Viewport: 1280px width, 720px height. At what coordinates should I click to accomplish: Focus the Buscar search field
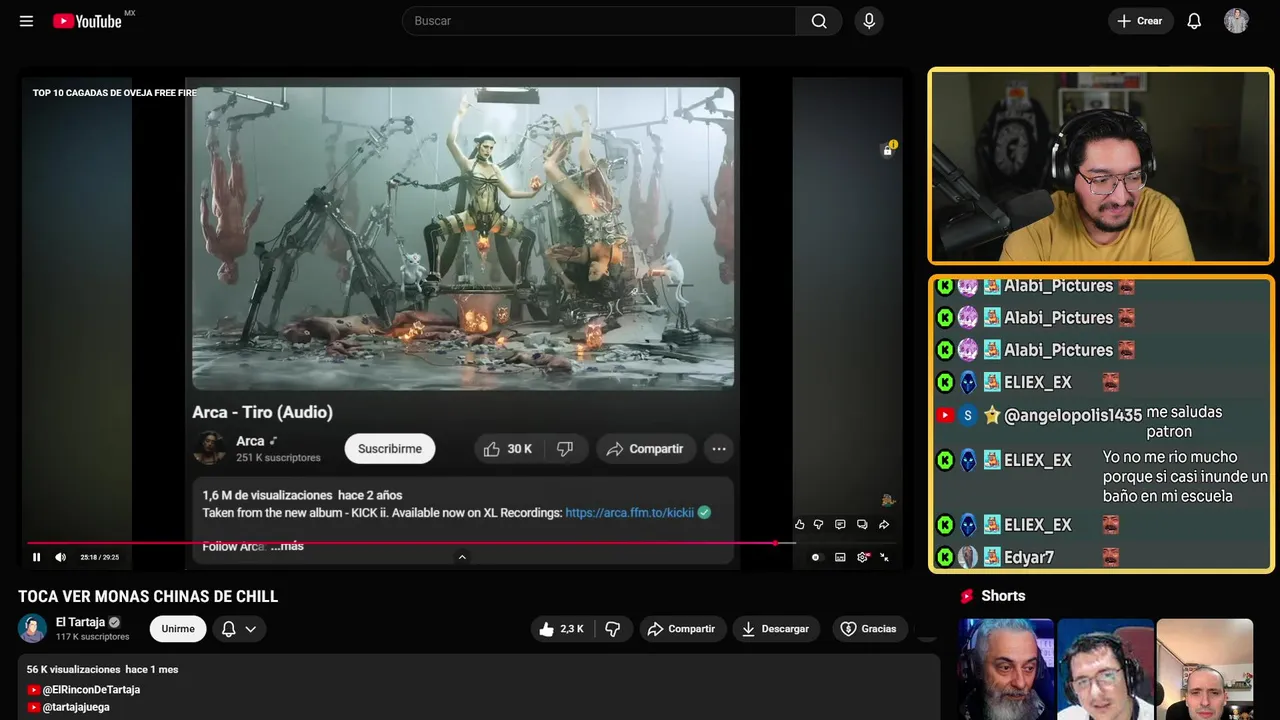pyautogui.click(x=599, y=21)
